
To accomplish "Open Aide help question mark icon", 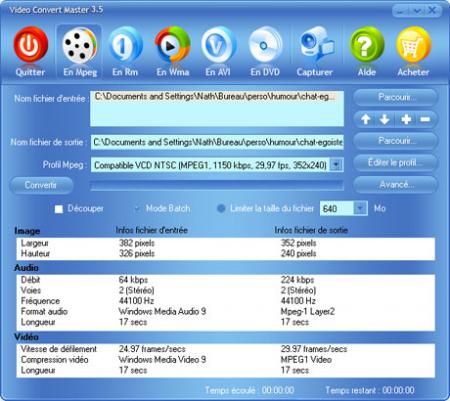I will [367, 45].
